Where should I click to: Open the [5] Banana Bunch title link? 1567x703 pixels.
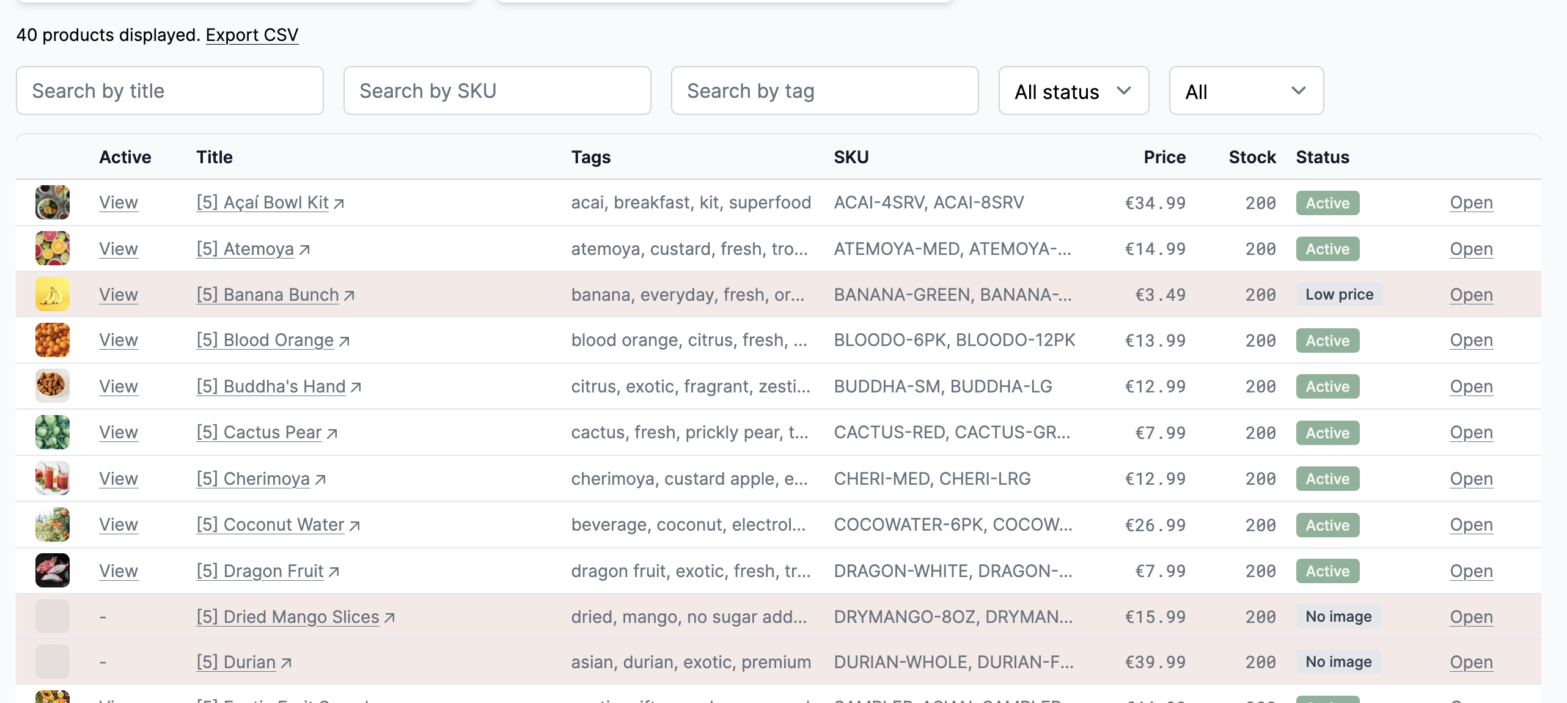pos(275,295)
